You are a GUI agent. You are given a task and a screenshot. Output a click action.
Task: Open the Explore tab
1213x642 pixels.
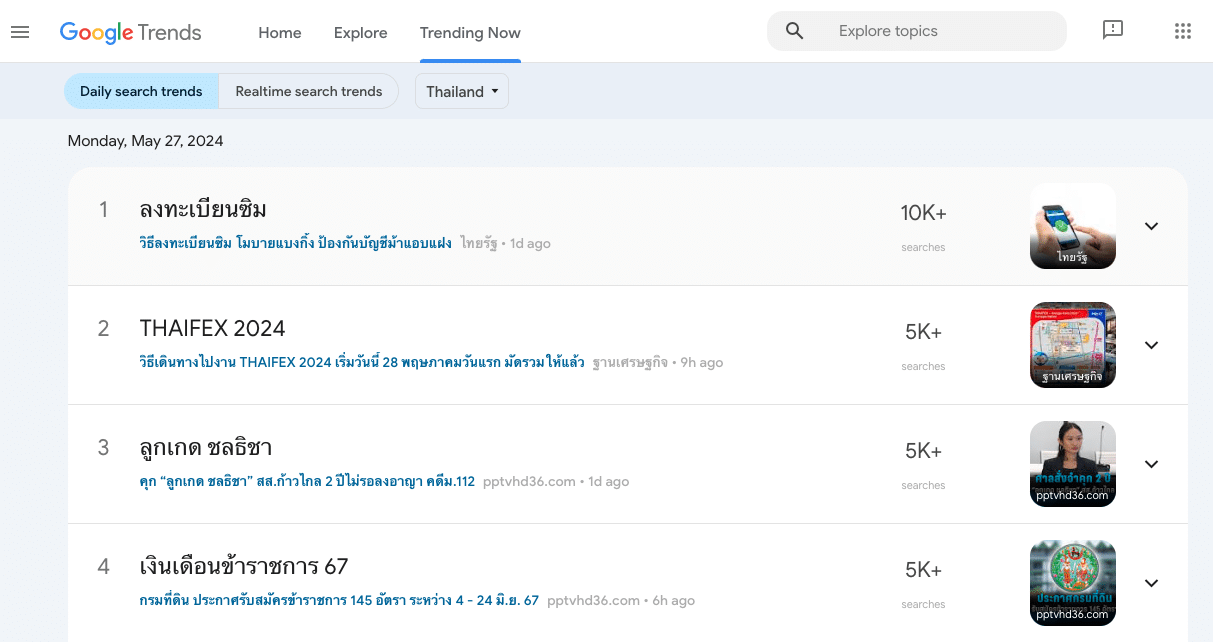(x=361, y=32)
